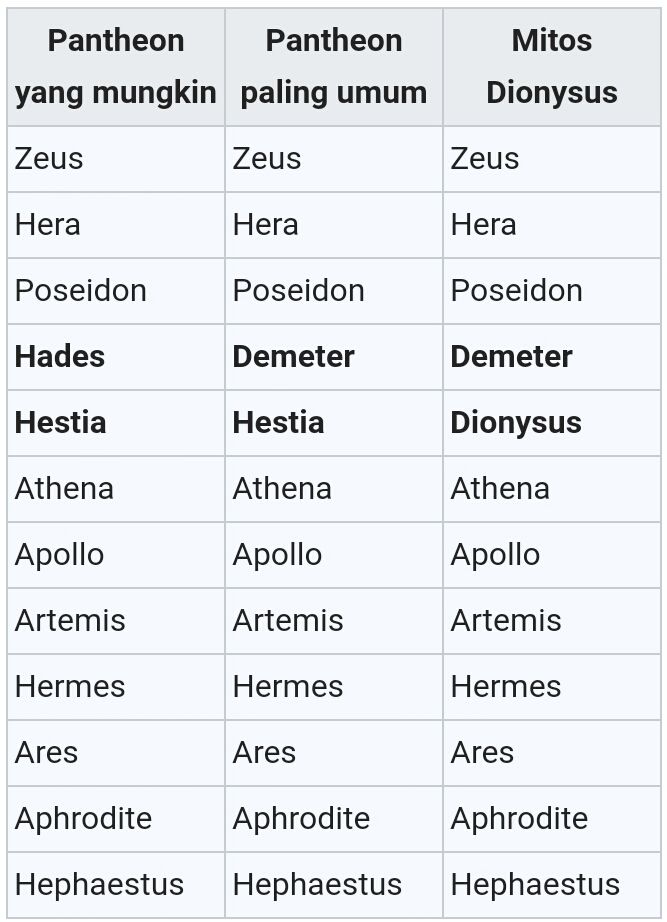Click the "Pantheon paling umum" column header
This screenshot has width=667, height=922.
coord(334,67)
